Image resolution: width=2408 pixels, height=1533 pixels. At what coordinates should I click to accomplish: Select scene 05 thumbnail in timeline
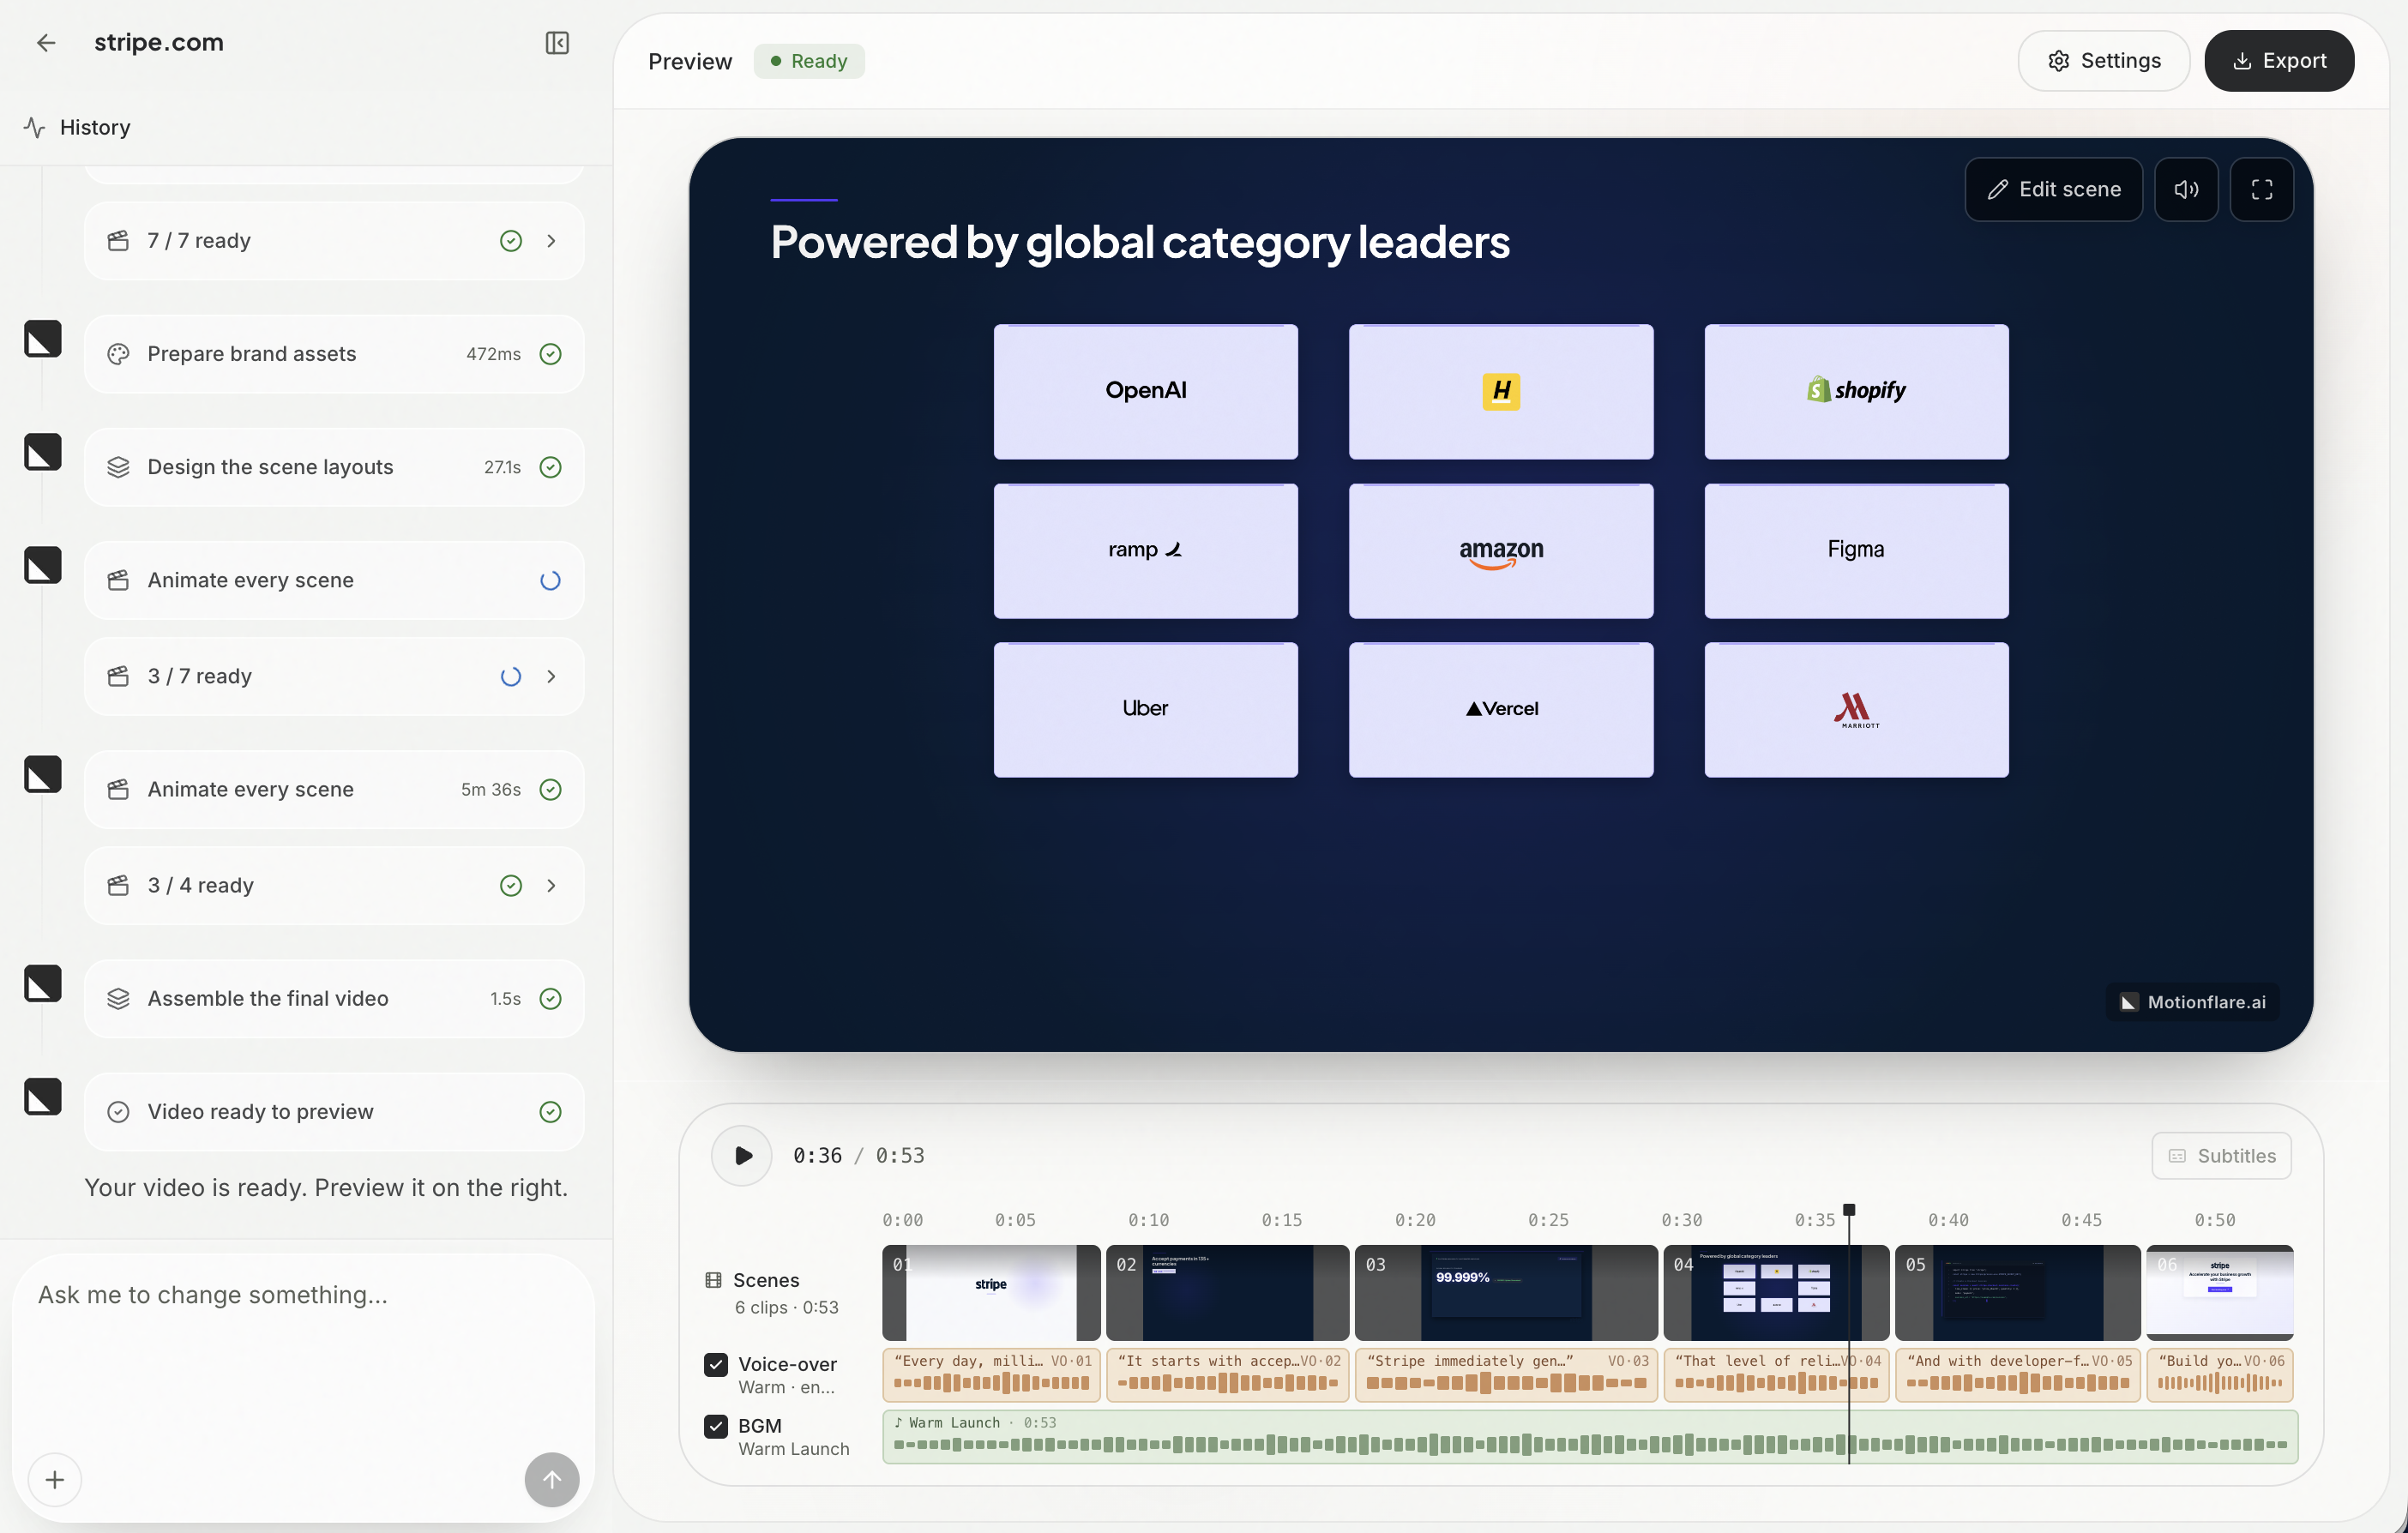click(2018, 1293)
